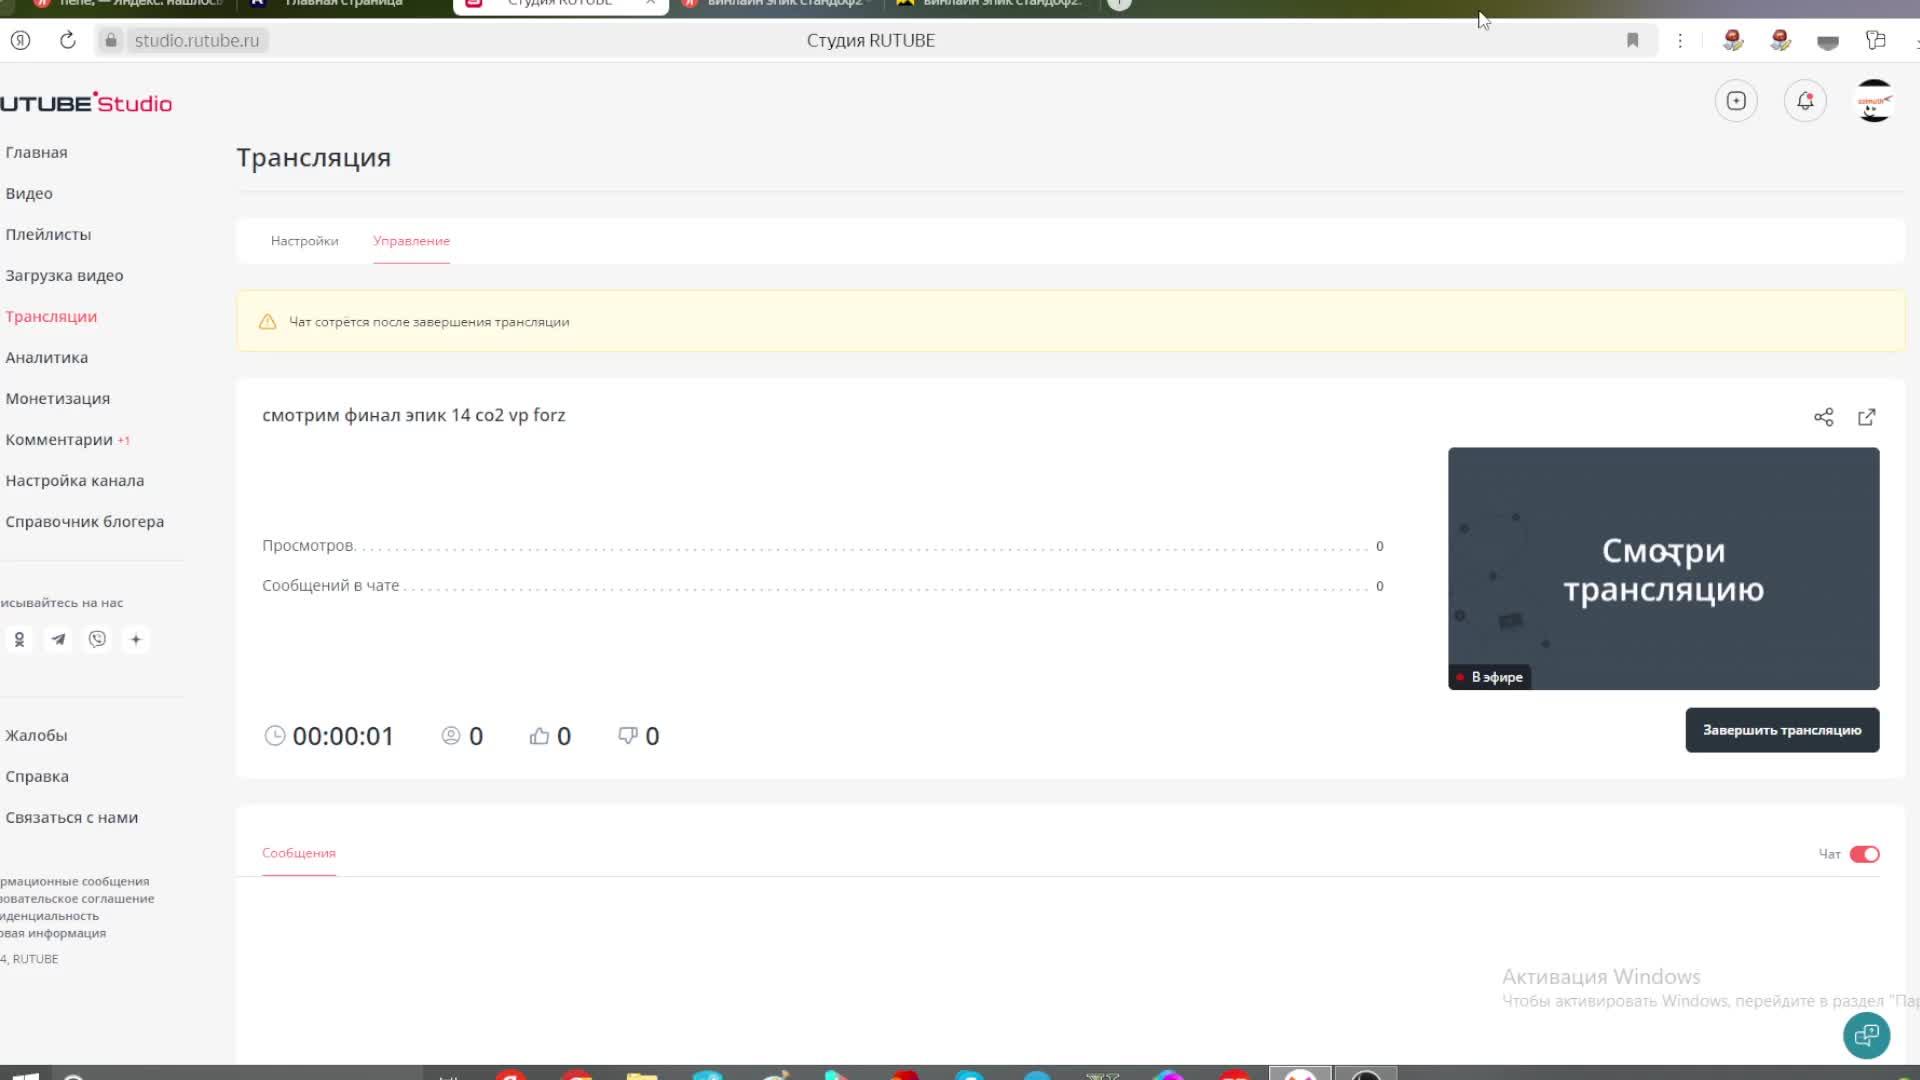Click the stream preview thumbnail

pyautogui.click(x=1663, y=567)
